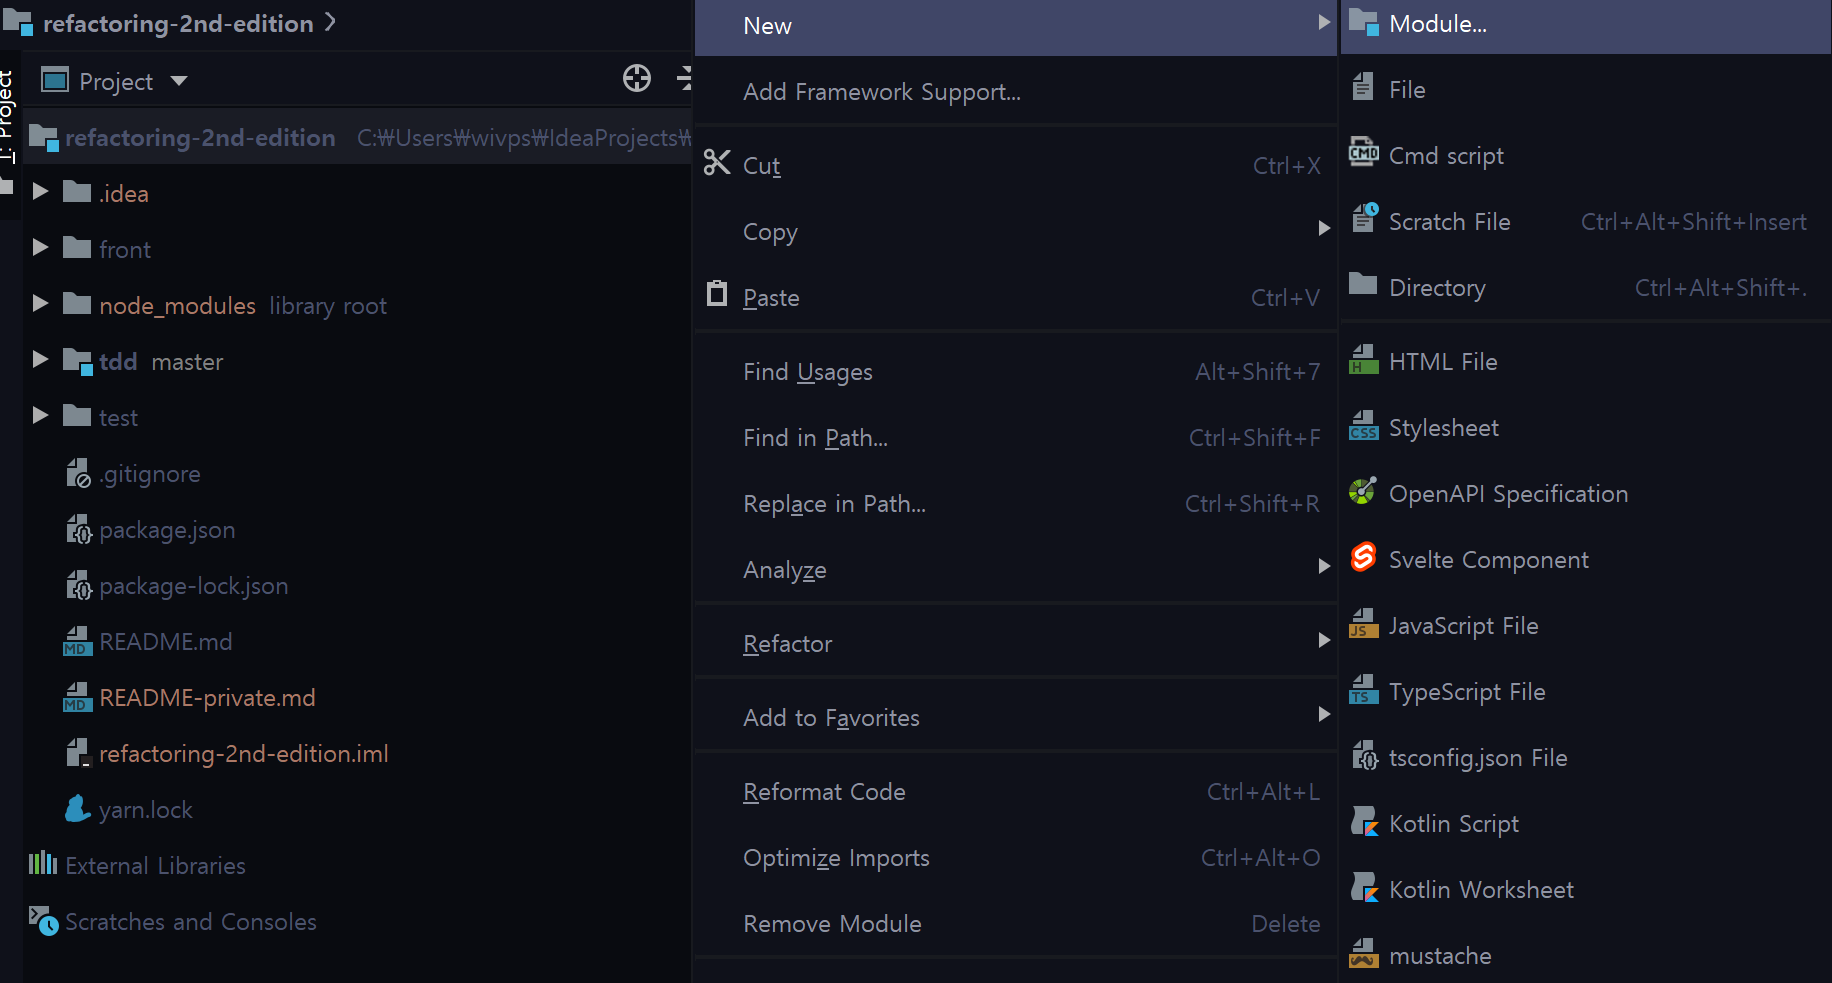
Task: Select New in the context menu
Action: [x=1015, y=27]
